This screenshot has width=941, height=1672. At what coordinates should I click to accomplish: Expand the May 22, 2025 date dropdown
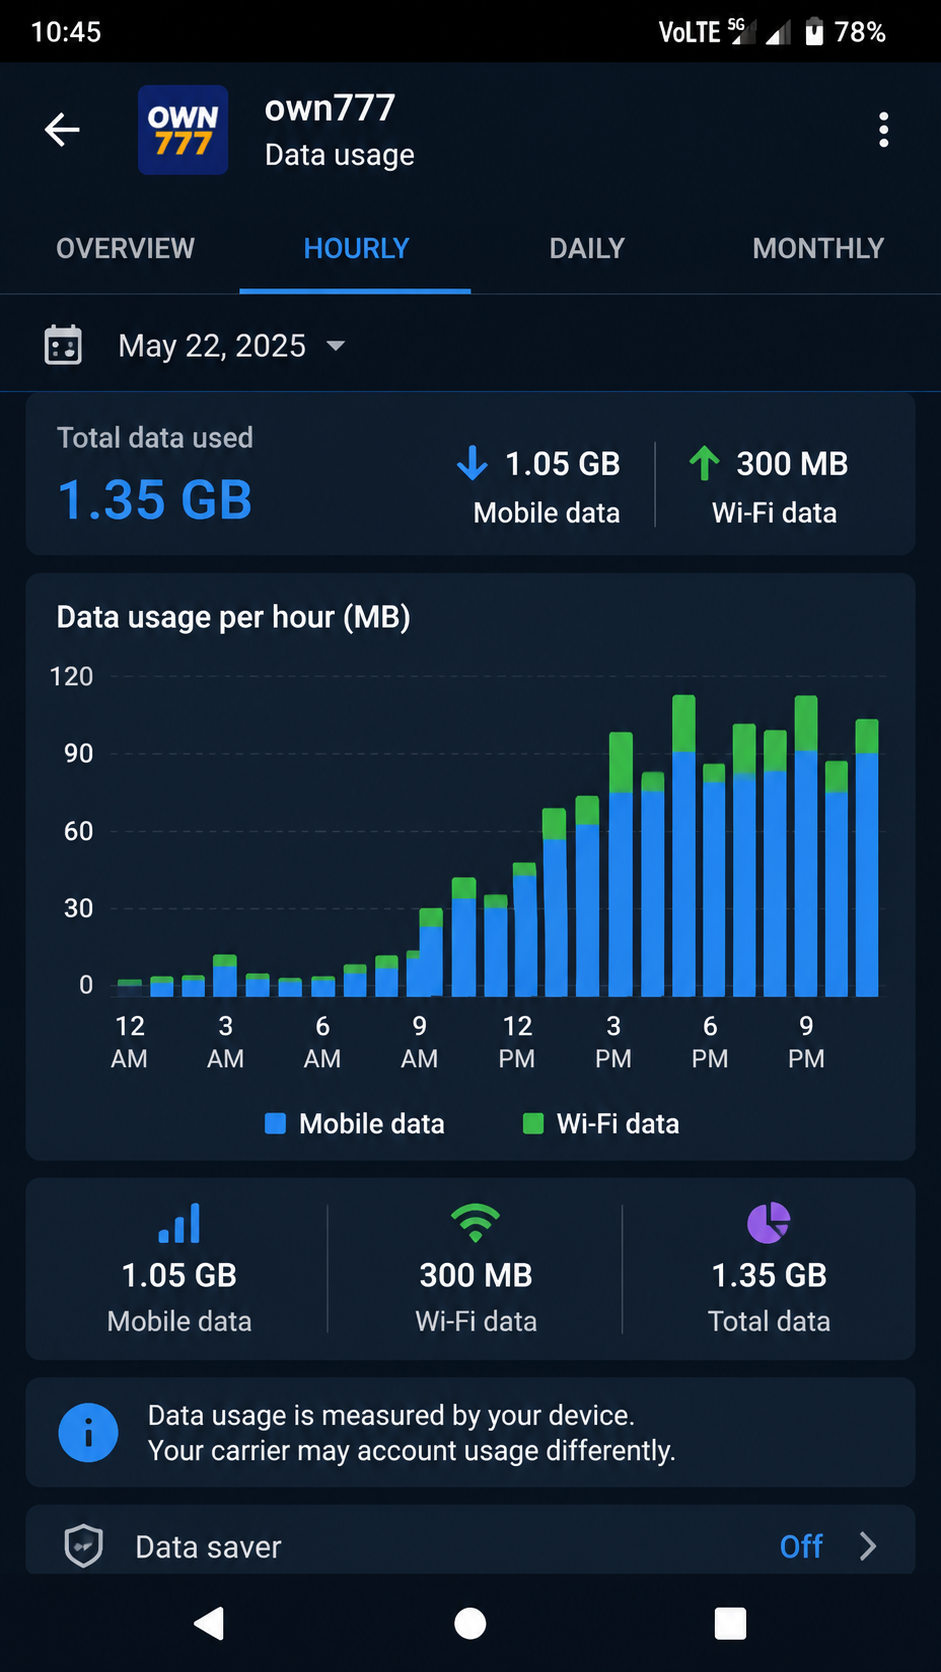tap(231, 345)
